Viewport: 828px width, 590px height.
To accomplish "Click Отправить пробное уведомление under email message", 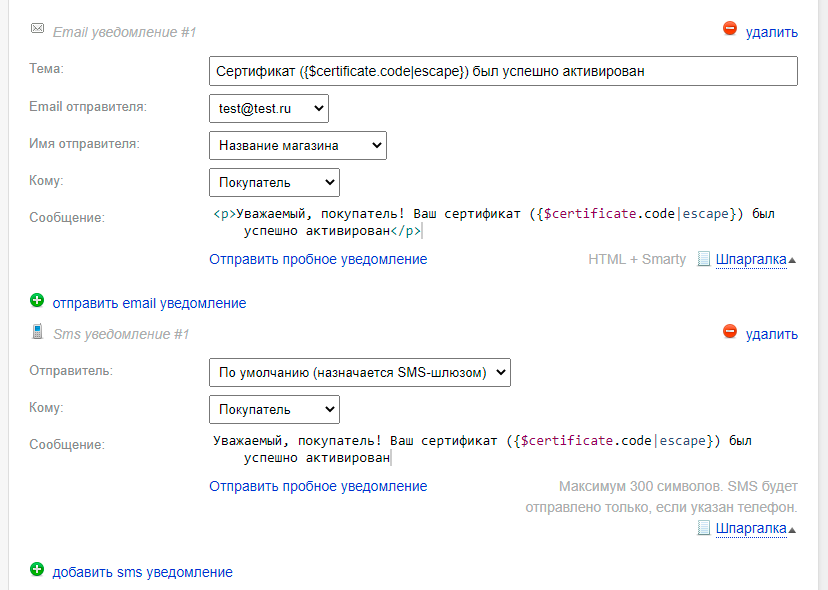I will pos(318,259).
